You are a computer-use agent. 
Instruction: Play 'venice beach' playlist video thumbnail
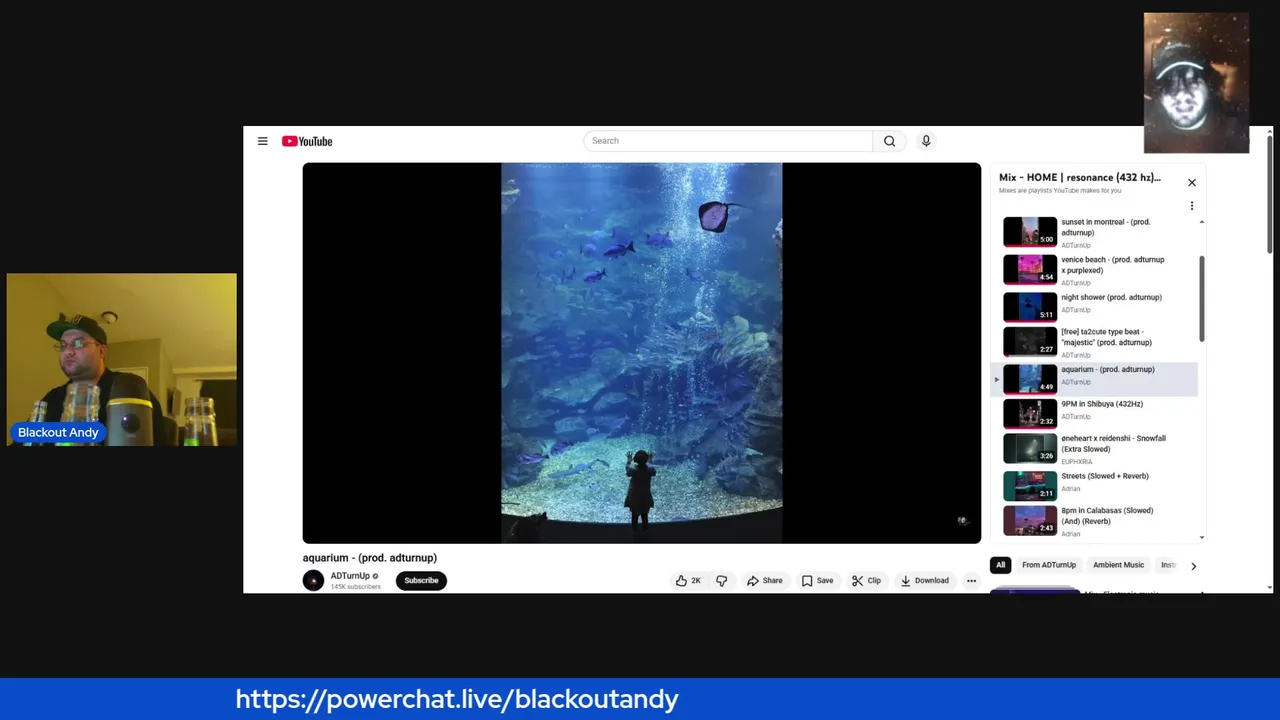(1030, 269)
